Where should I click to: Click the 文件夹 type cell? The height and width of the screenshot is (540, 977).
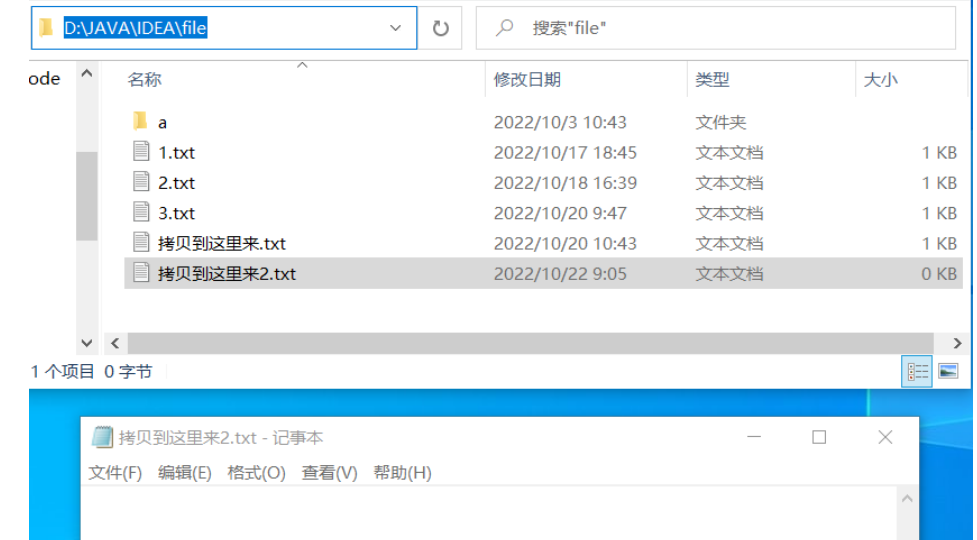click(721, 122)
